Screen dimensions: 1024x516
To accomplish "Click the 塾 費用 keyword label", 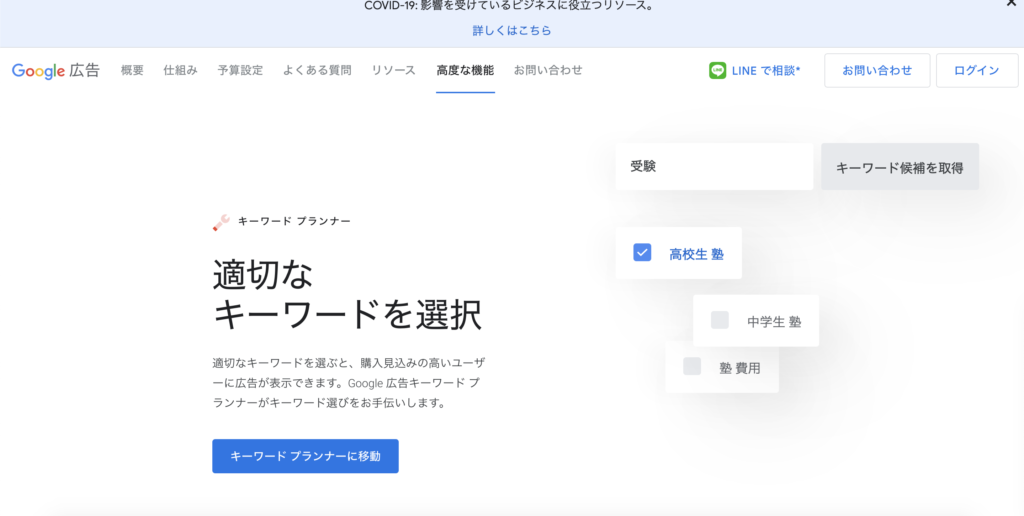I will [740, 368].
